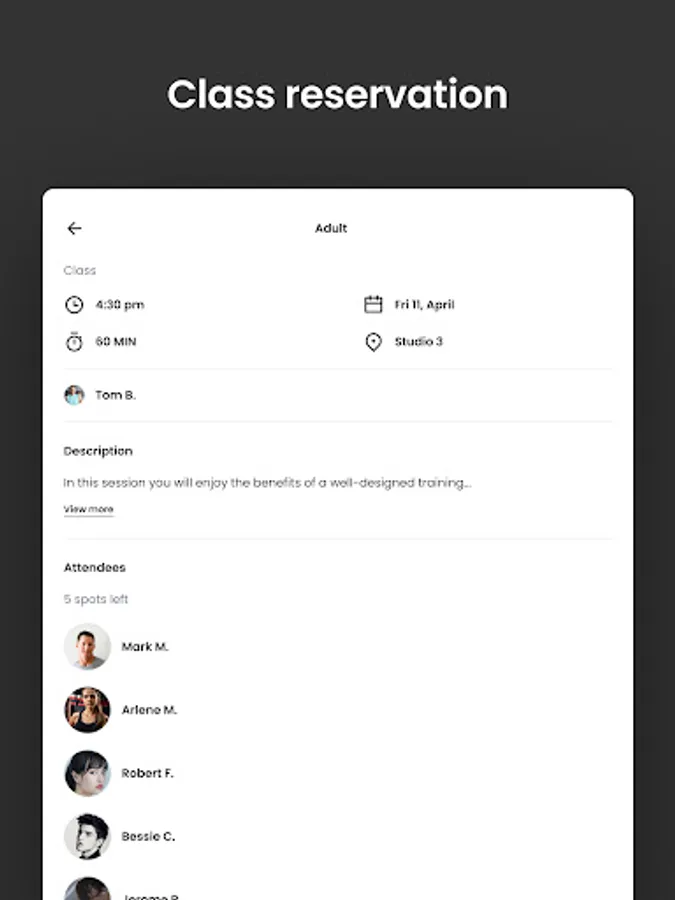Tap the stopwatch icon beside 60 MIN
Viewport: 675px width, 900px height.
(74, 342)
